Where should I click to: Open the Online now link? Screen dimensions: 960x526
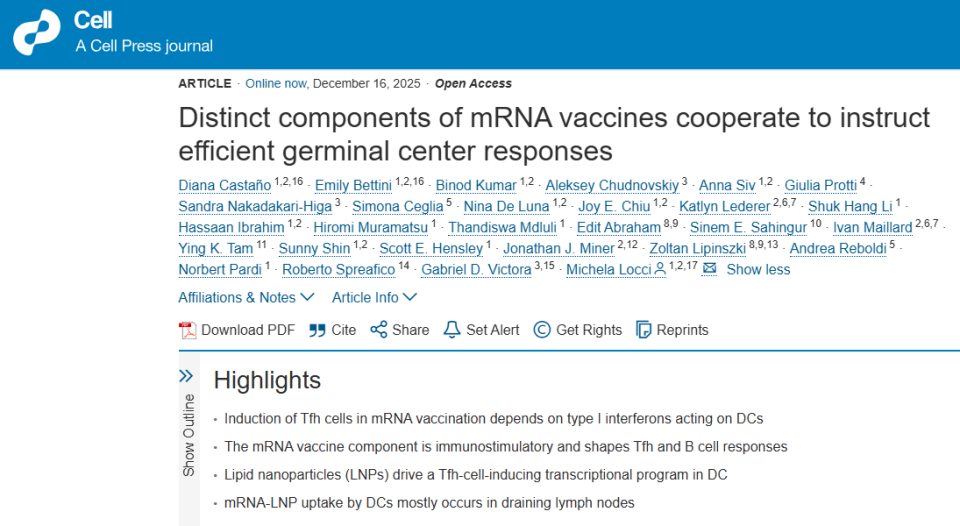pyautogui.click(x=276, y=83)
